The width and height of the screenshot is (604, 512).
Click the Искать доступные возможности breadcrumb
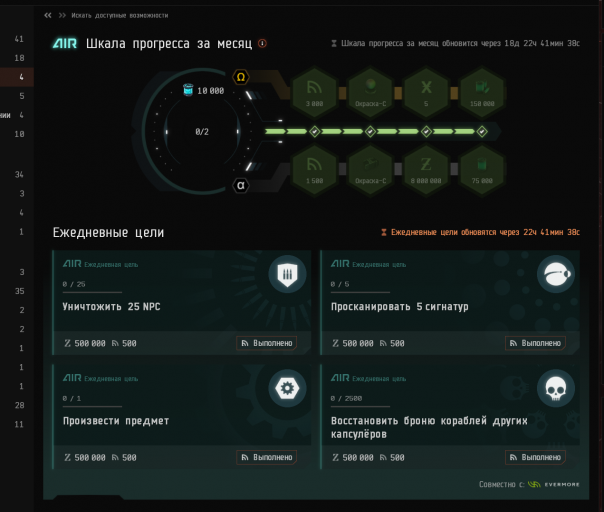click(120, 15)
